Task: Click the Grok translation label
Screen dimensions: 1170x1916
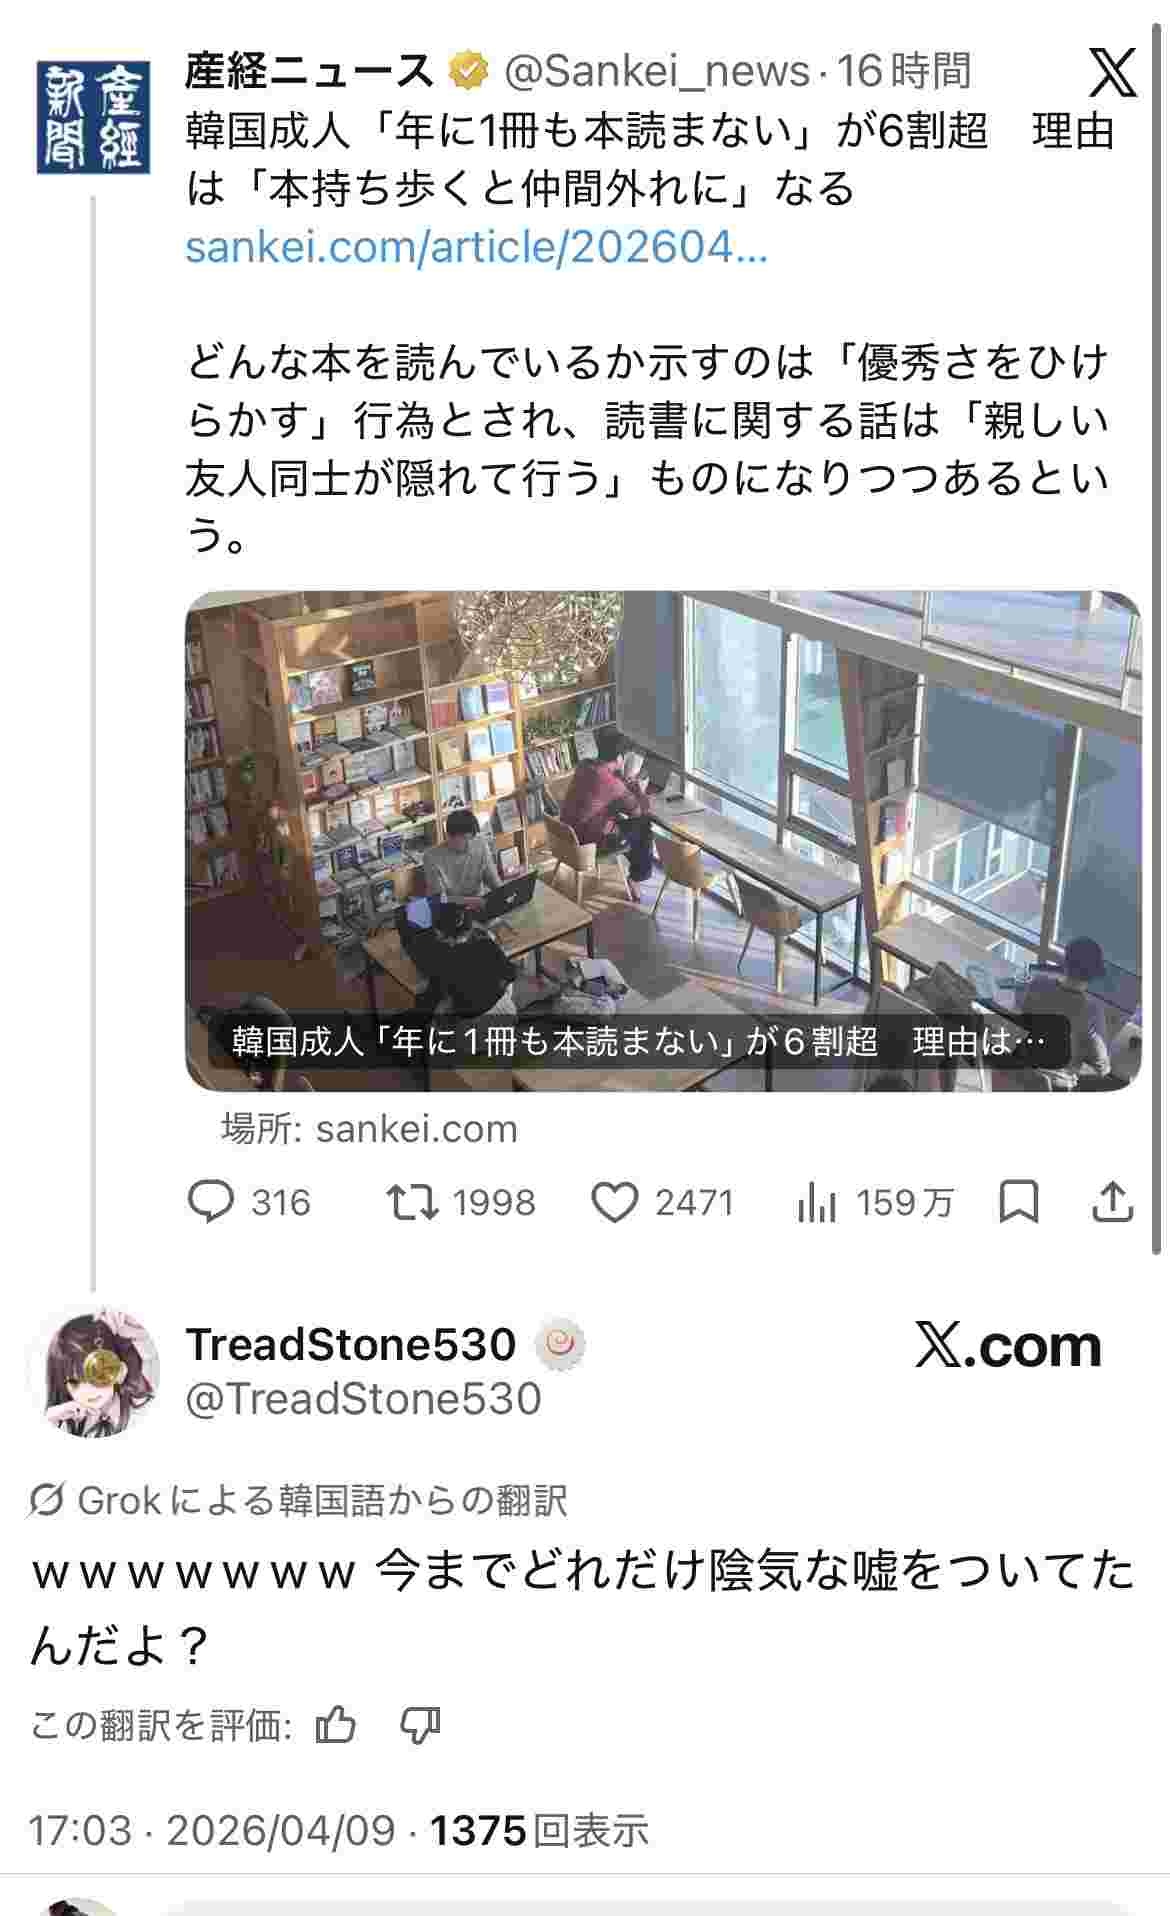Action: (x=299, y=1500)
